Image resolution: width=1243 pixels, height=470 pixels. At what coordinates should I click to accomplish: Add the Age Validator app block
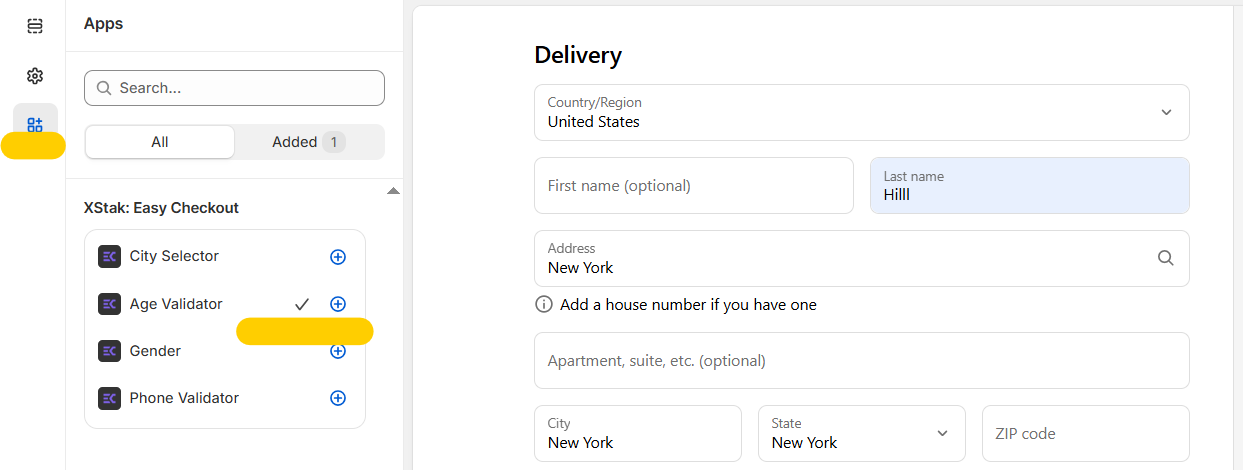[x=338, y=304]
